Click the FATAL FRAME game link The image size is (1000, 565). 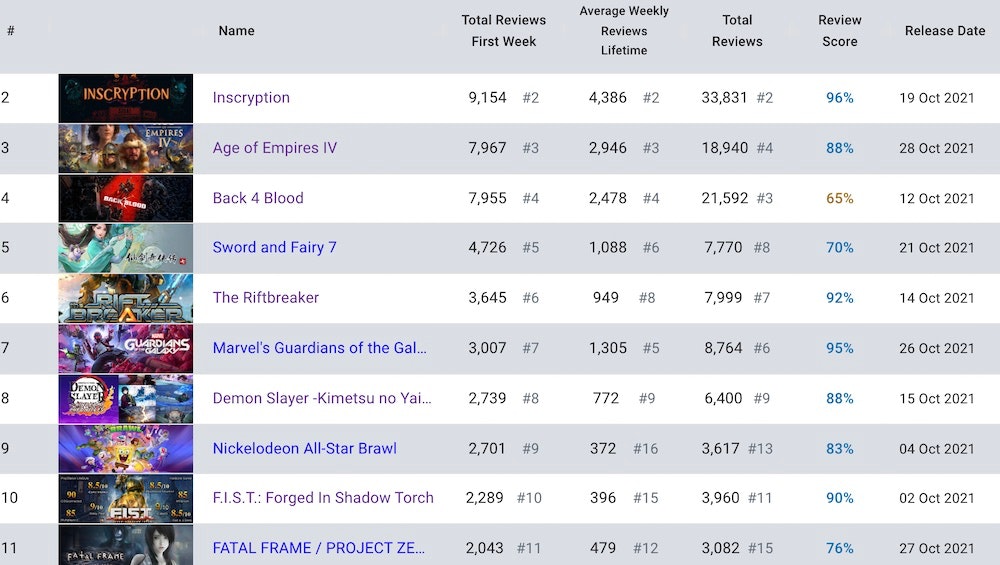(x=319, y=548)
